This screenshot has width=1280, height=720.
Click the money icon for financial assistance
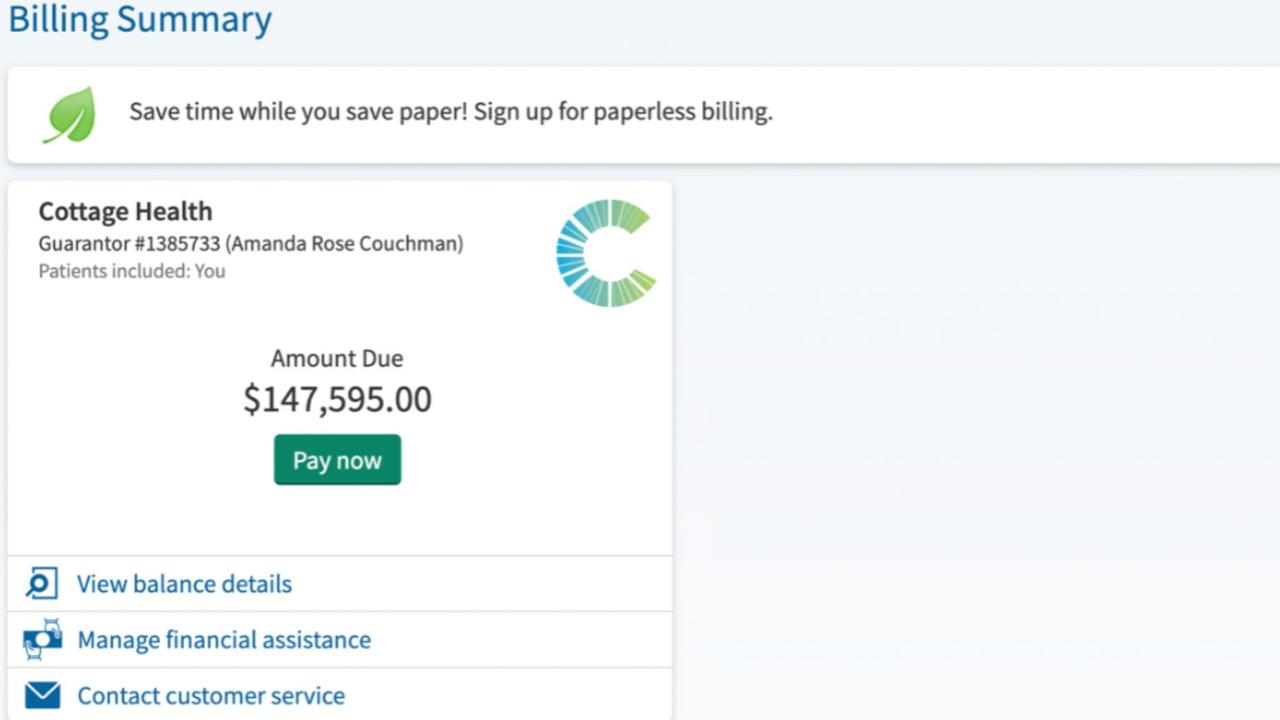coord(43,639)
